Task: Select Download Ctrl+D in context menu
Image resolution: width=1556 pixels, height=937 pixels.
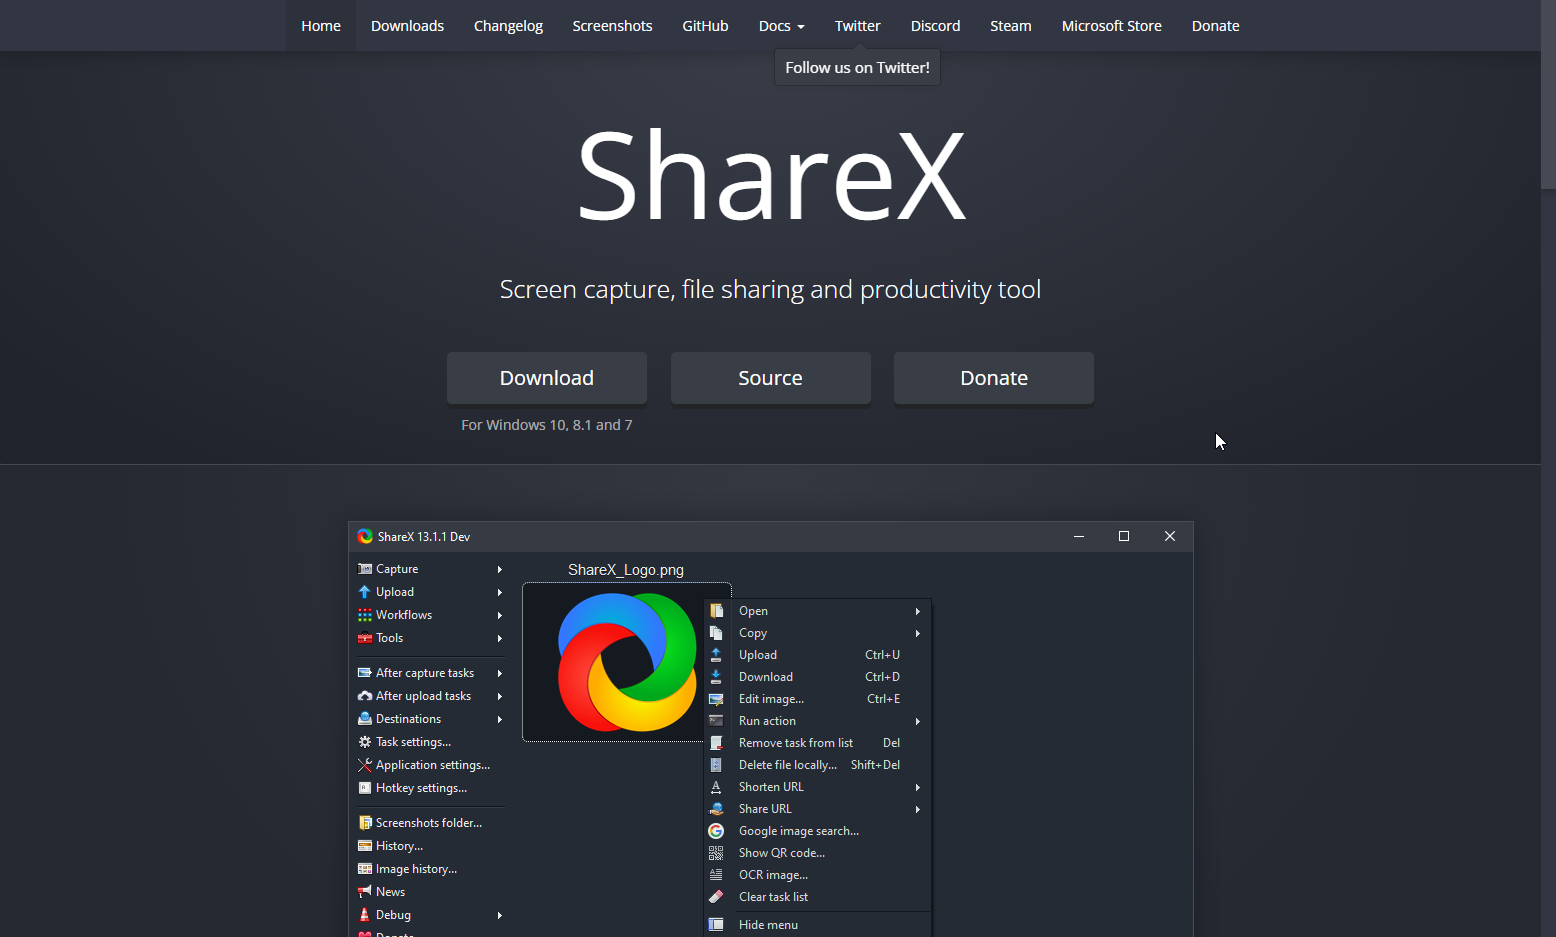Action: click(818, 677)
